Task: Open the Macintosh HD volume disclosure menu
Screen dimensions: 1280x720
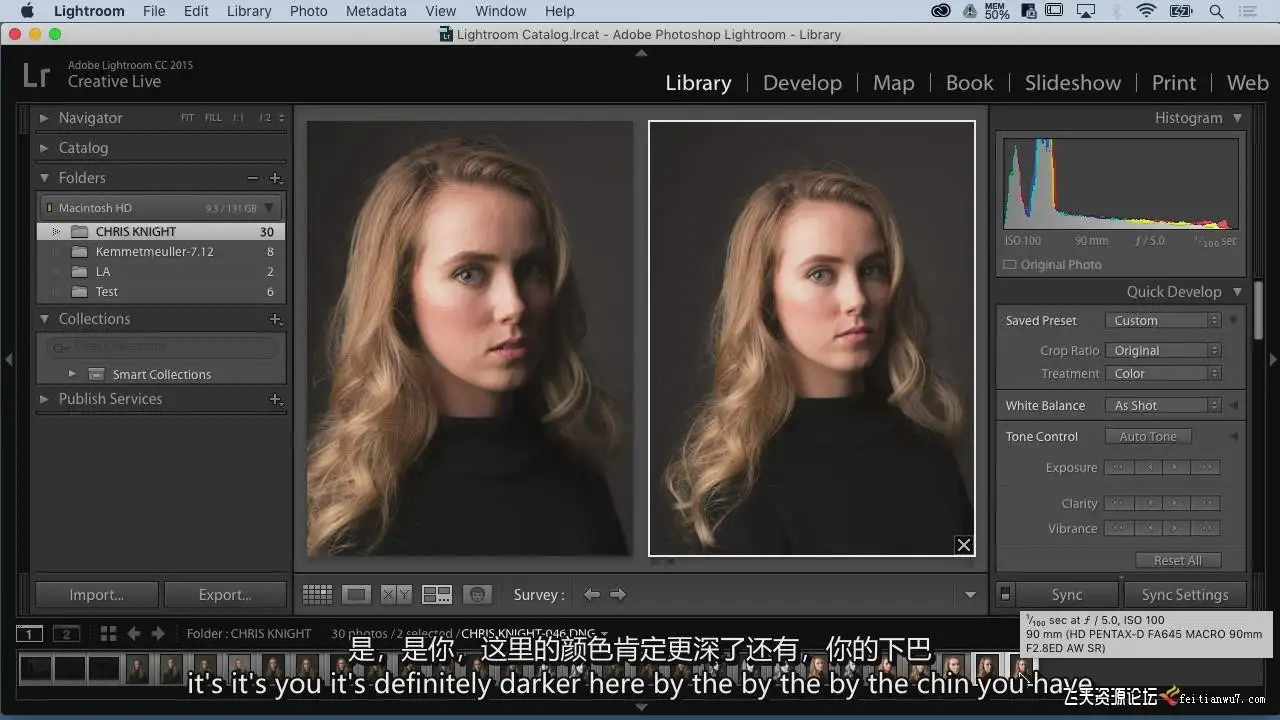Action: point(269,208)
